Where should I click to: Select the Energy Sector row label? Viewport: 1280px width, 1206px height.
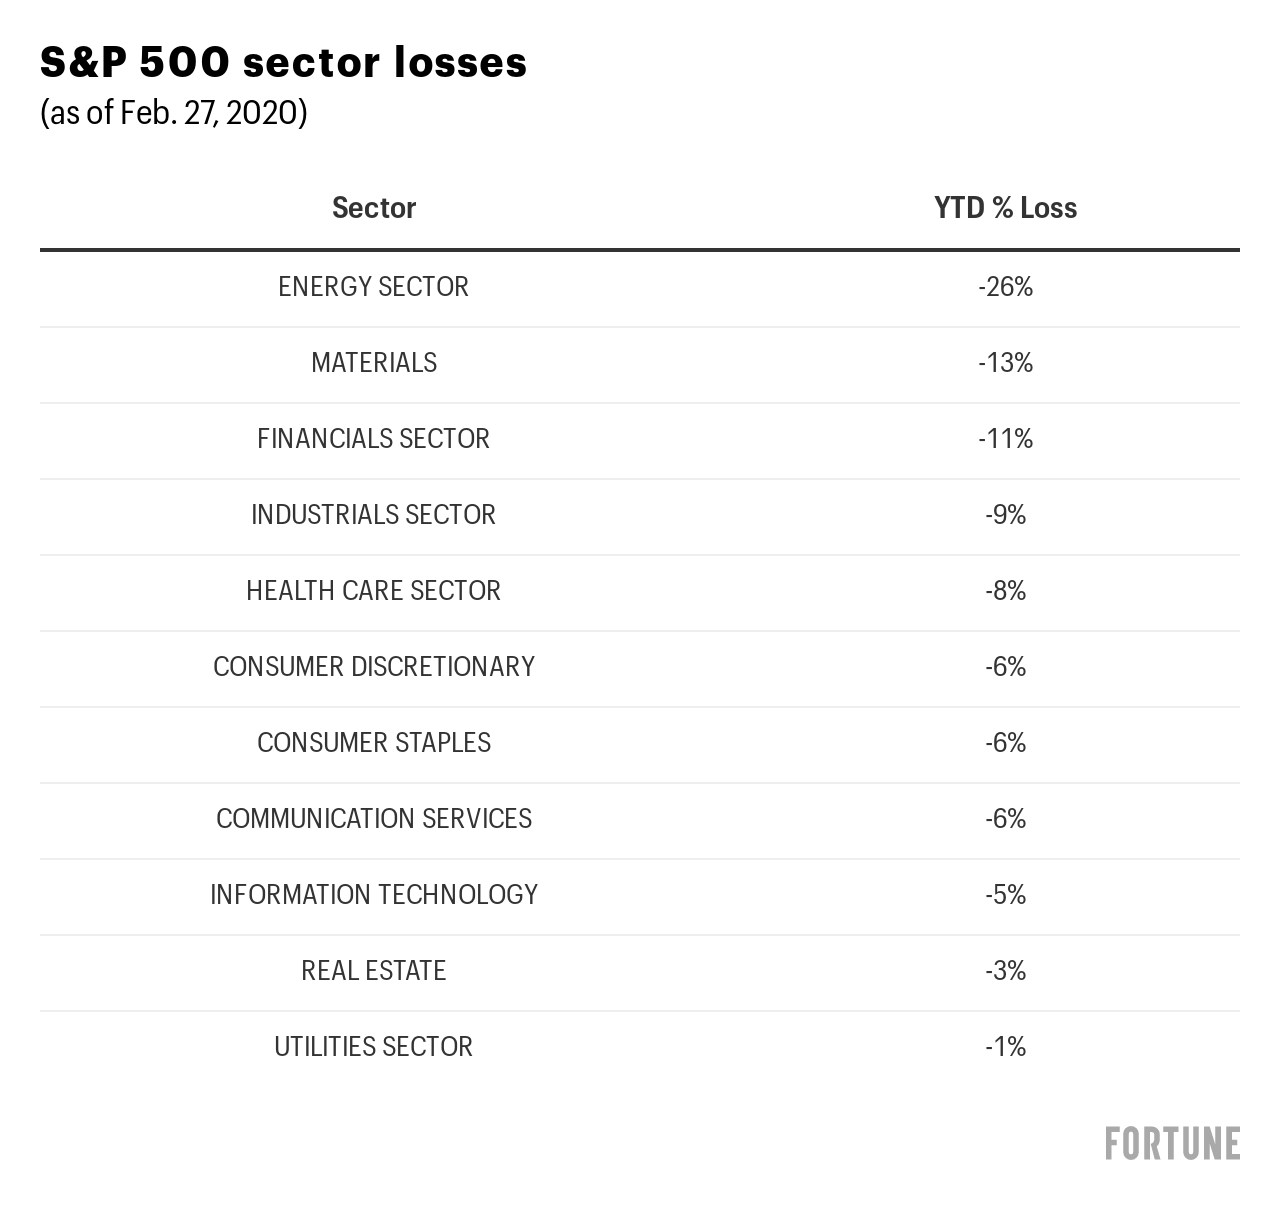pos(374,287)
